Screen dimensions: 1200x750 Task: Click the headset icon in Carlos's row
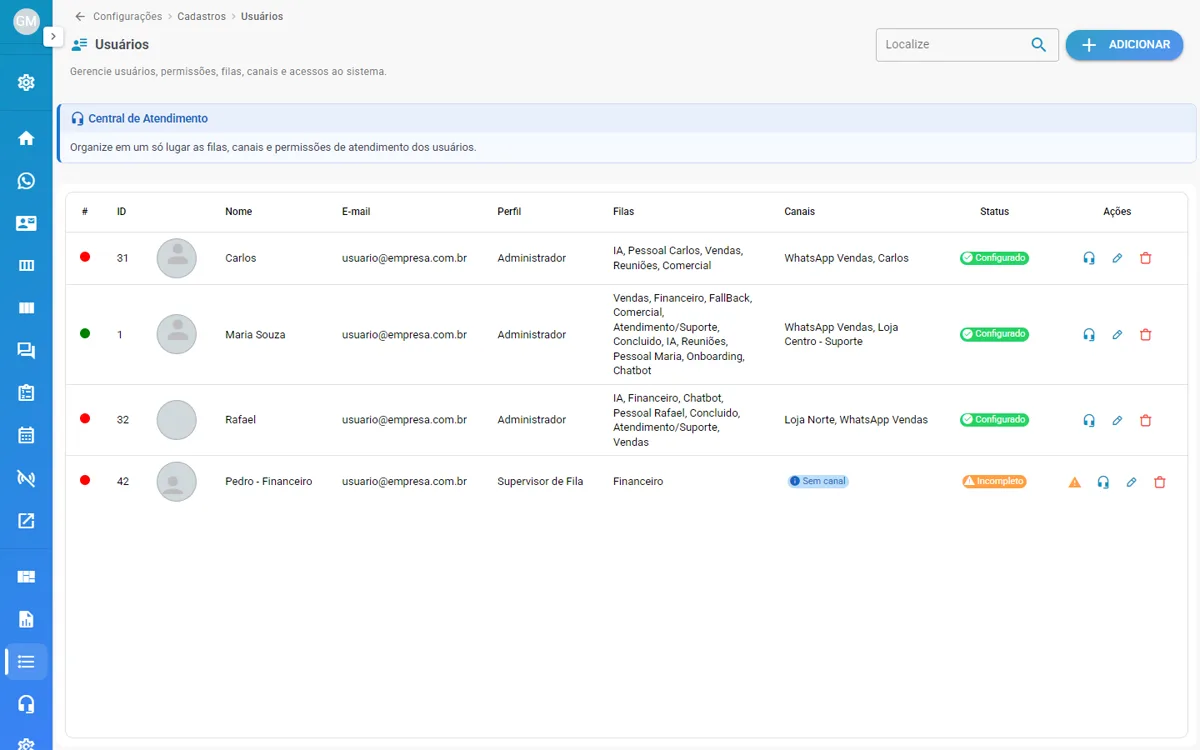[1089, 258]
